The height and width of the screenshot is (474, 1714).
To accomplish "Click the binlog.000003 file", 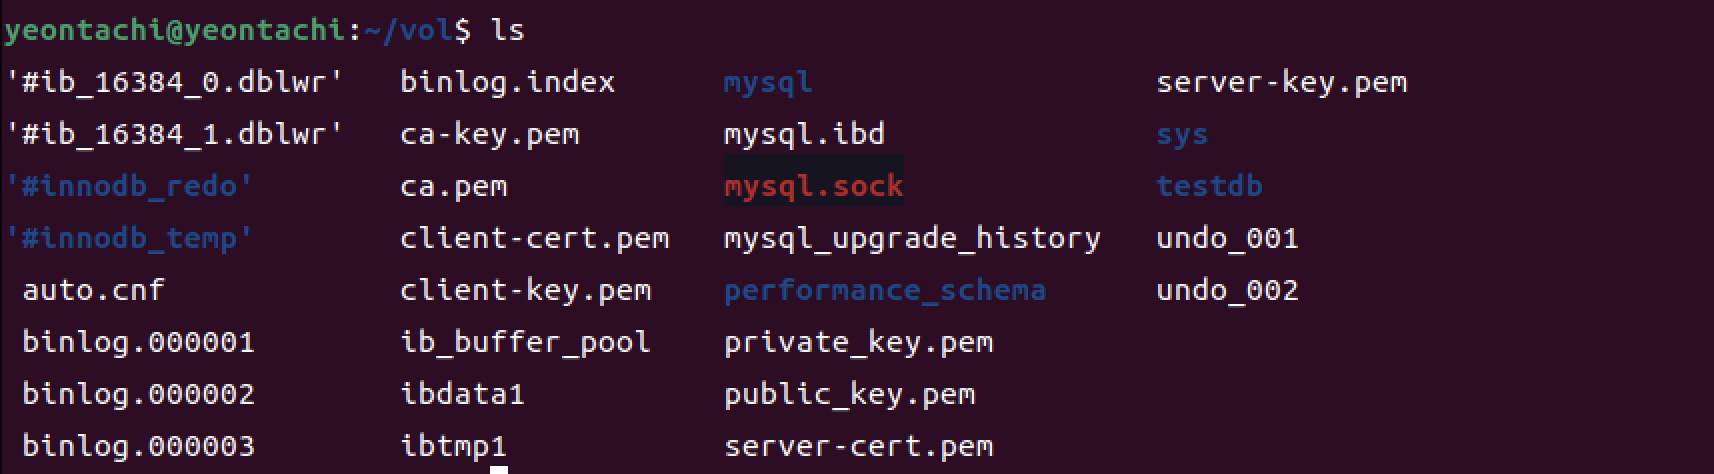I will pyautogui.click(x=138, y=446).
